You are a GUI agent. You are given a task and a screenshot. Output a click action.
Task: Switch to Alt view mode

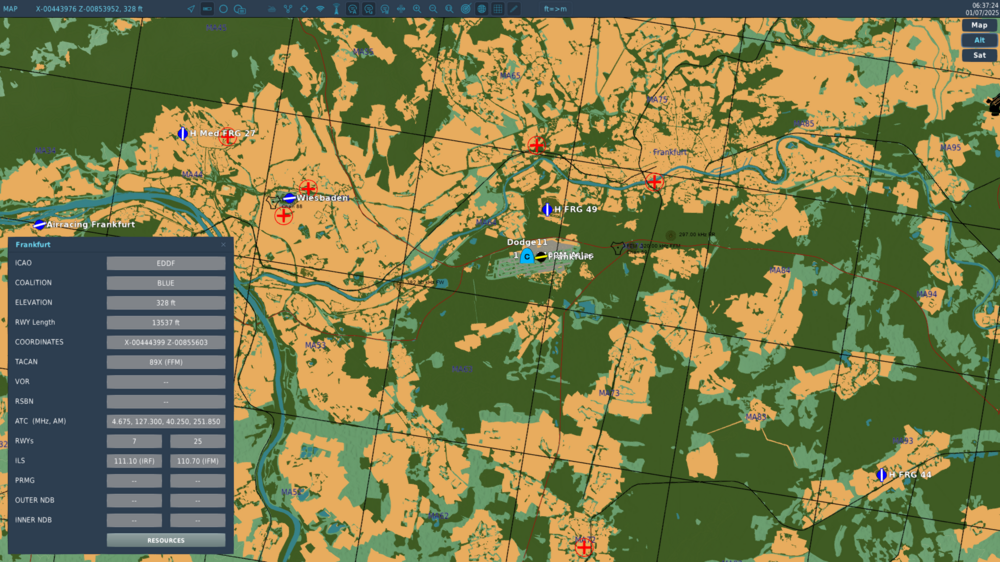[x=979, y=40]
